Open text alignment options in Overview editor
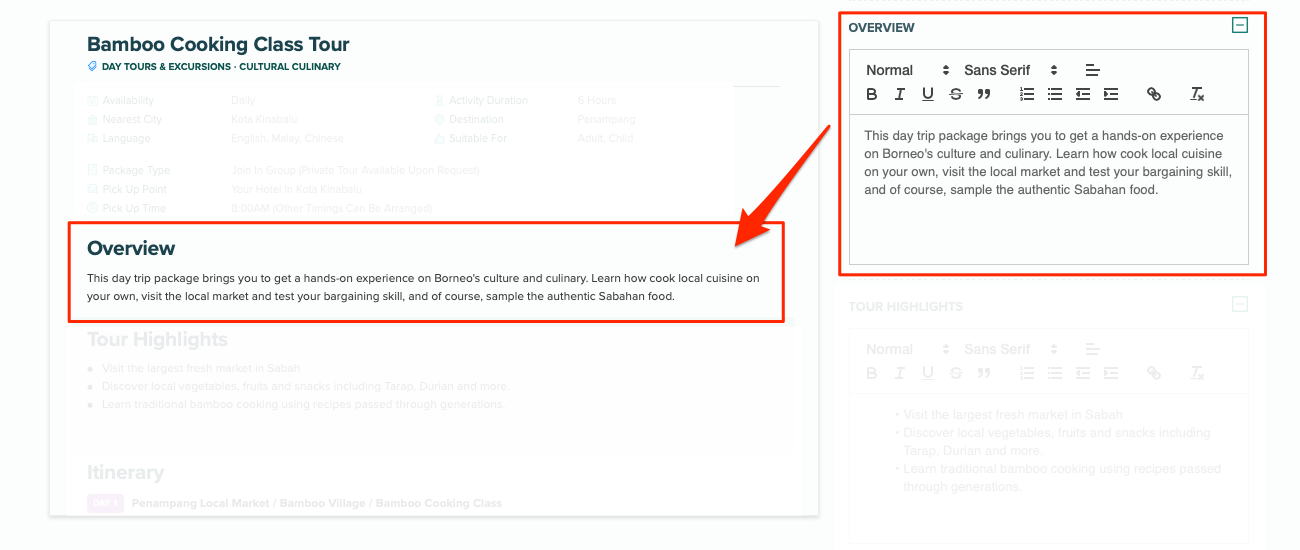Screen dimensions: 1300x550 1092,70
